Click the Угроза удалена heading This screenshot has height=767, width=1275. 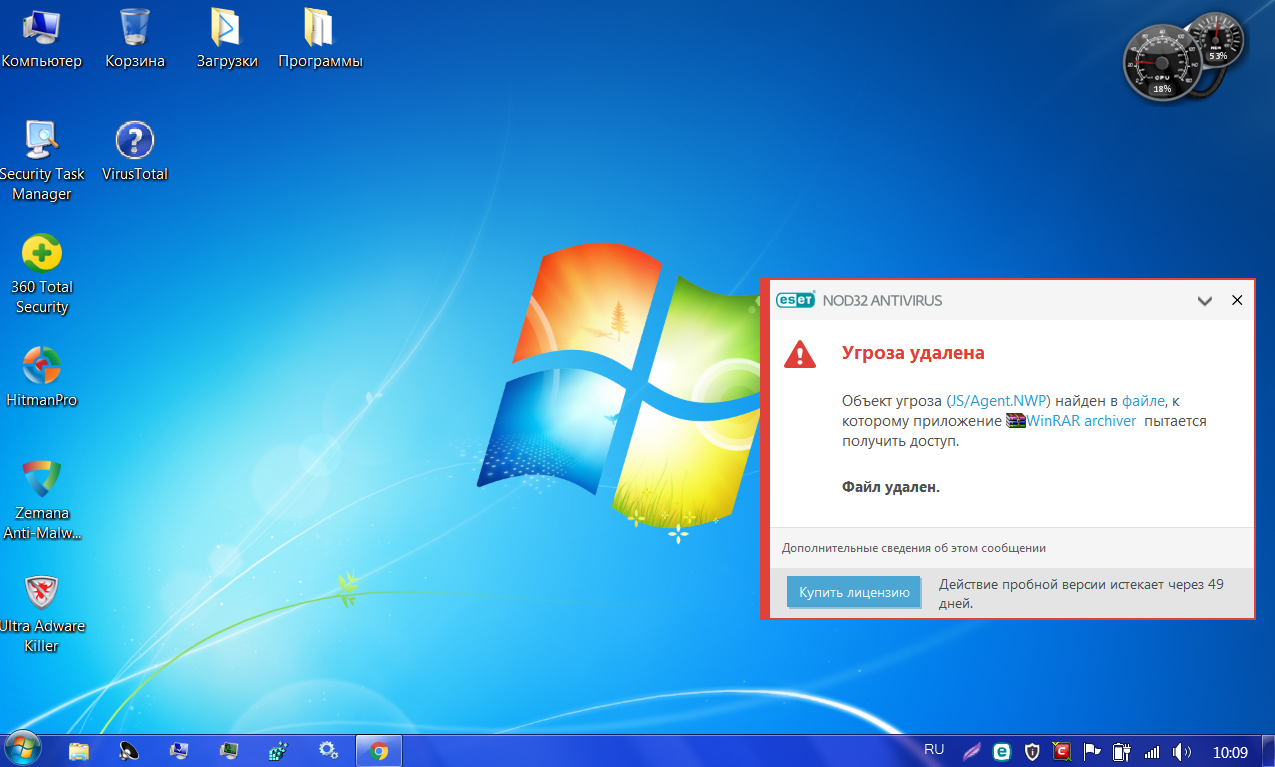(913, 352)
